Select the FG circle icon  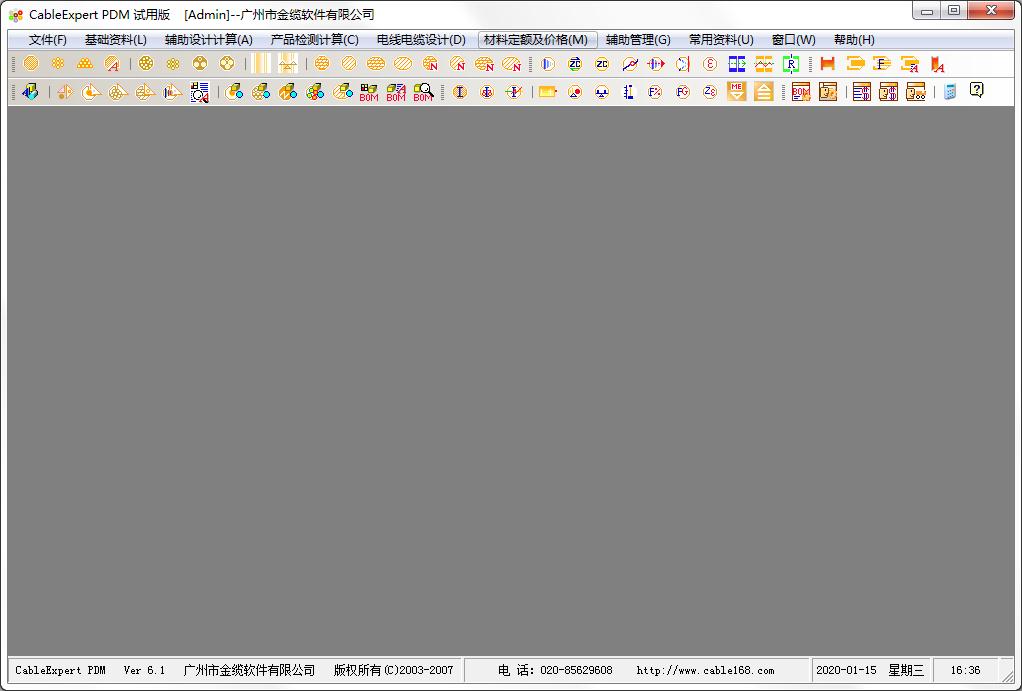pyautogui.click(x=682, y=92)
